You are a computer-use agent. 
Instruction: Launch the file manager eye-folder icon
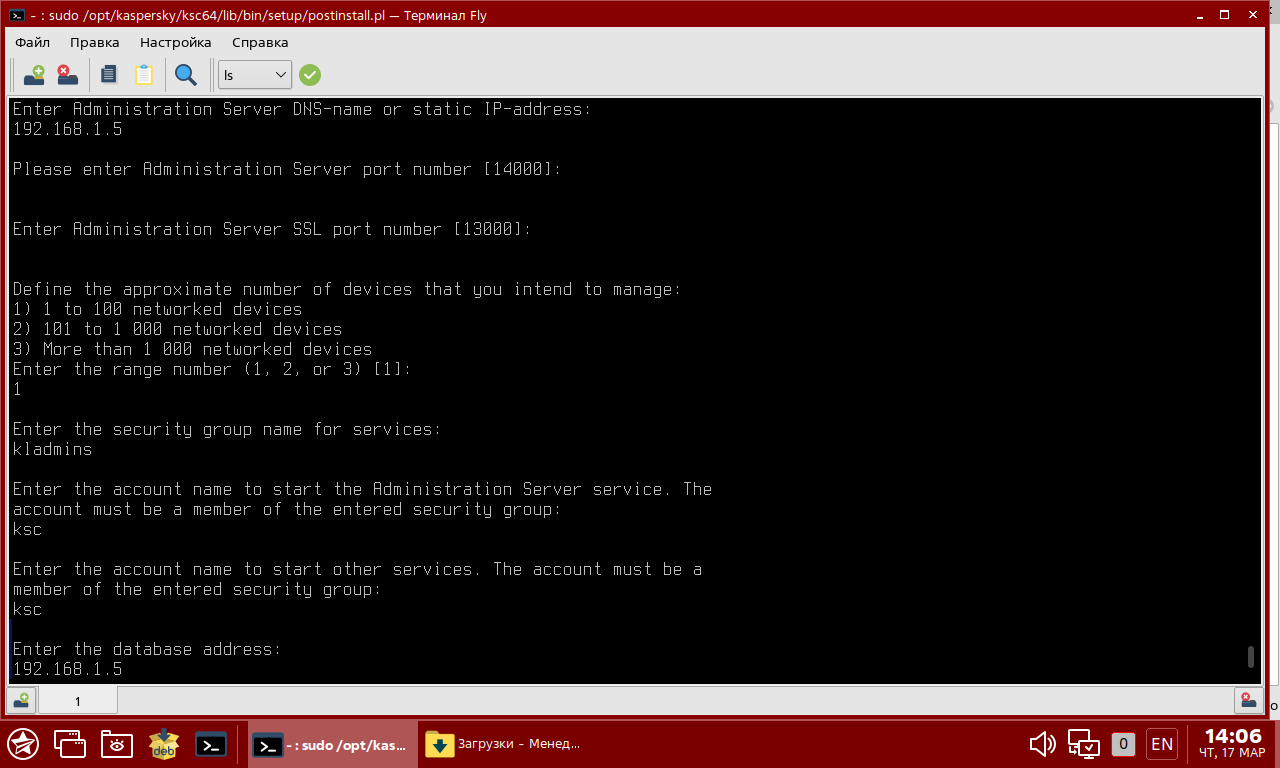click(117, 744)
